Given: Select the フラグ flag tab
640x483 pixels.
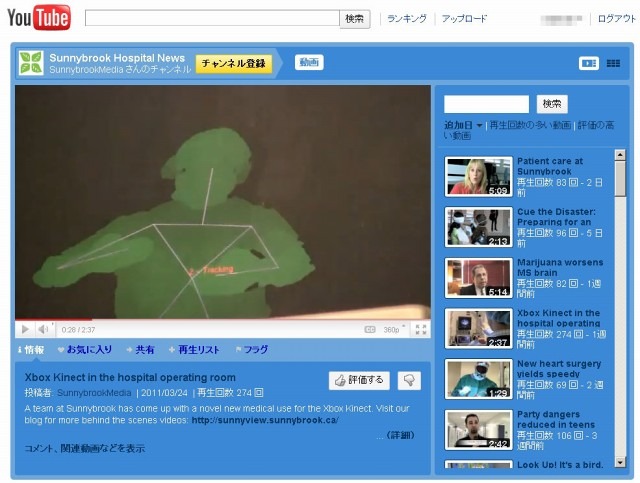Looking at the screenshot, I should [x=252, y=350].
